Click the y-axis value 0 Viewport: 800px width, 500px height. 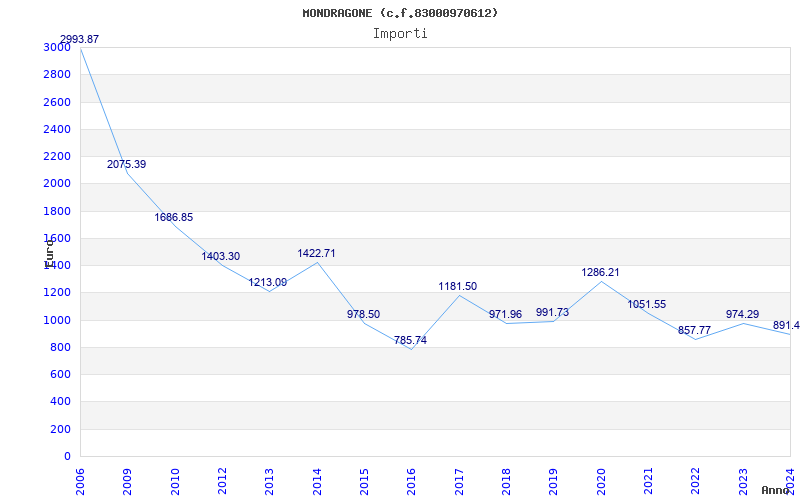tap(68, 457)
